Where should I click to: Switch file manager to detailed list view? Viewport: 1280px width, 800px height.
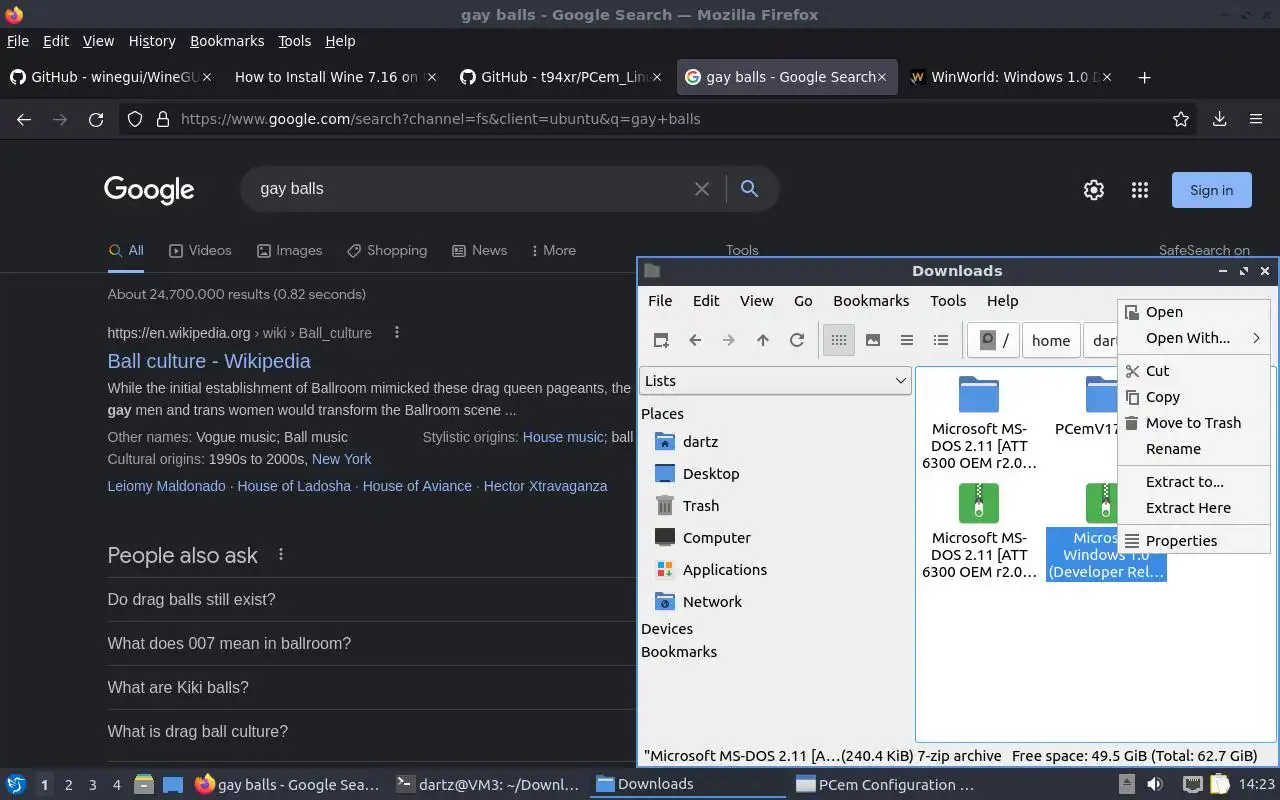pyautogui.click(x=941, y=340)
